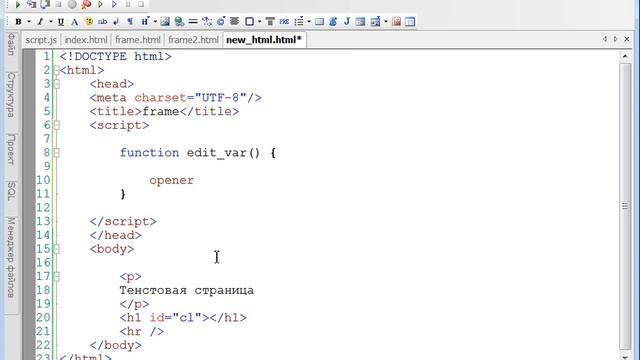Image resolution: width=640 pixels, height=360 pixels.
Task: Insert a table with the table grid icon
Action: click(319, 22)
